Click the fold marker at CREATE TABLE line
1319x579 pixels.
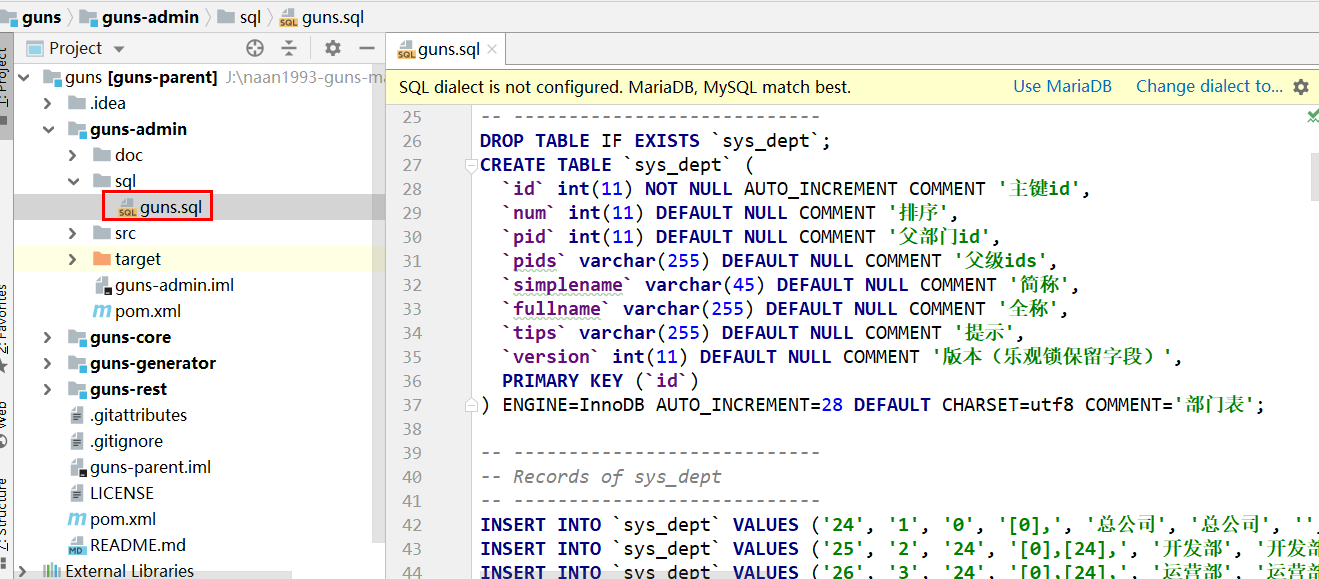coord(470,165)
